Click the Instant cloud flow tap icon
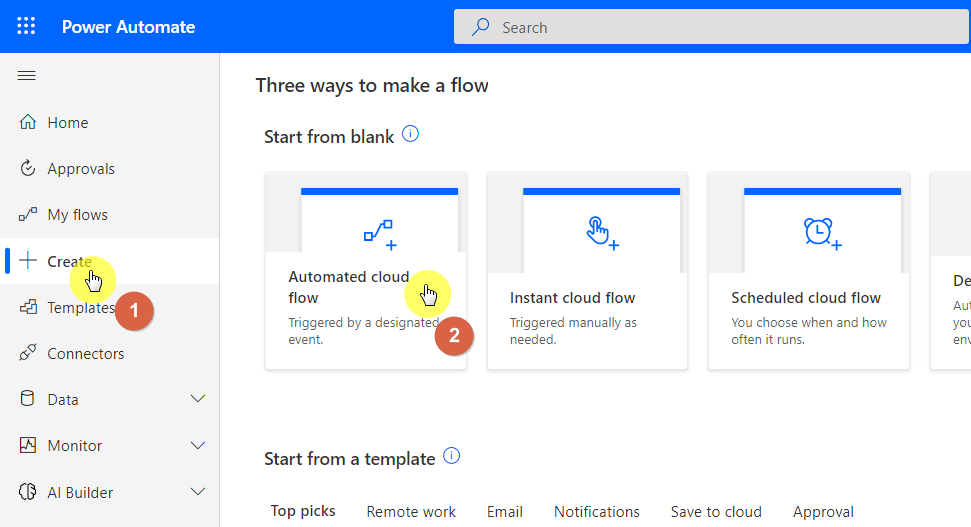Image resolution: width=971 pixels, height=527 pixels. click(602, 233)
